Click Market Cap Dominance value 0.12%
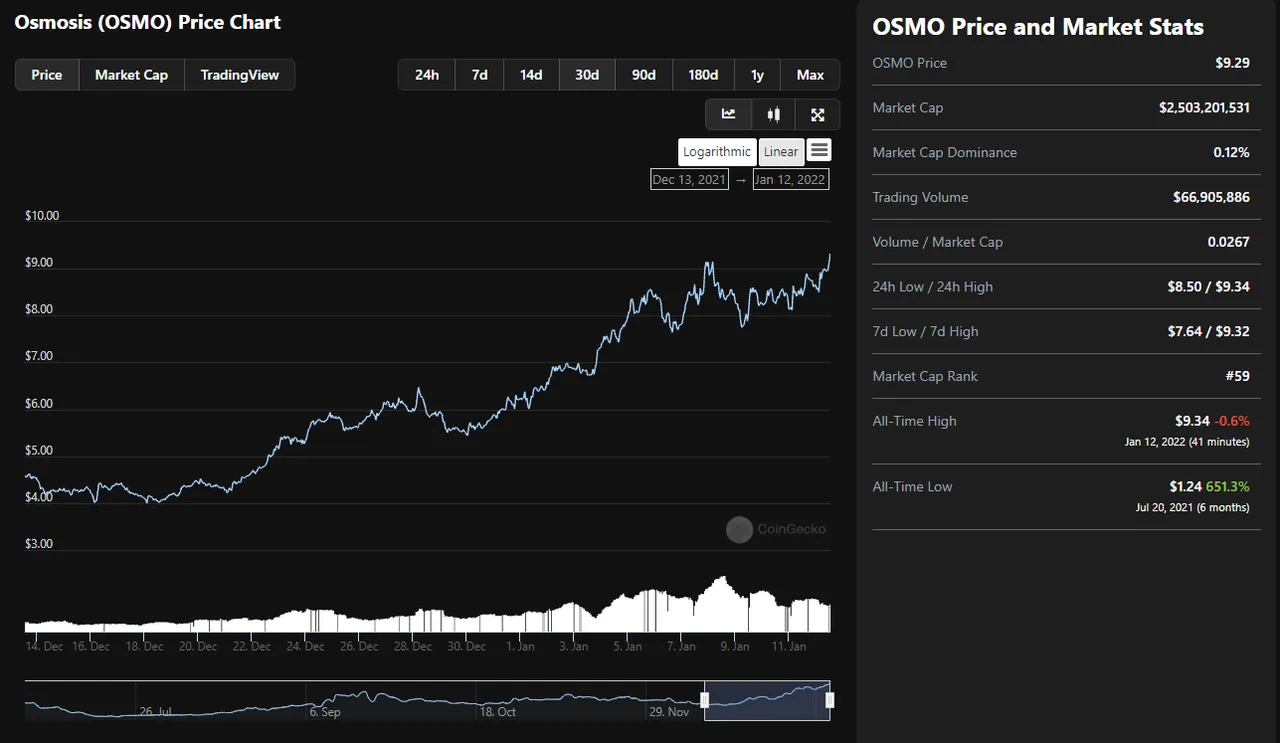1280x743 pixels. pyautogui.click(x=1231, y=153)
